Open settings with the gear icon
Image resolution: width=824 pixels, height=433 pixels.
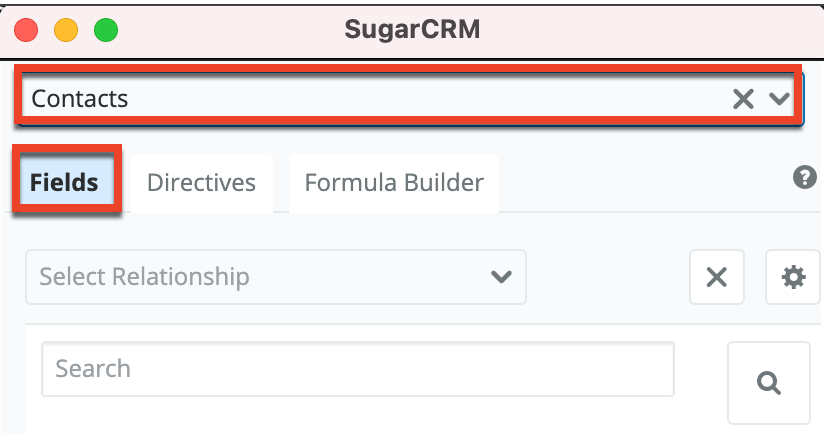click(794, 277)
